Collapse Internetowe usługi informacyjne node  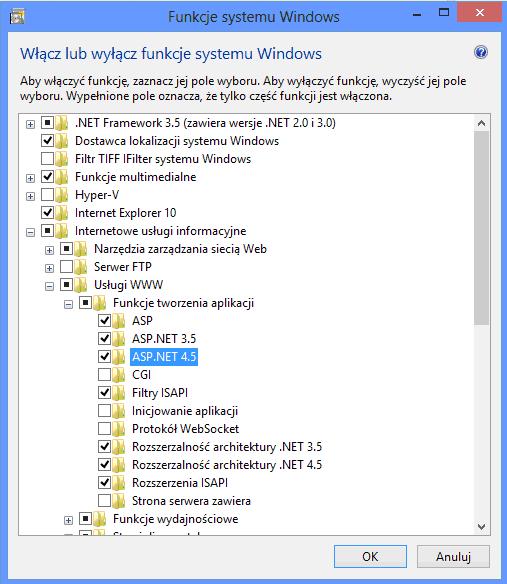click(x=30, y=232)
